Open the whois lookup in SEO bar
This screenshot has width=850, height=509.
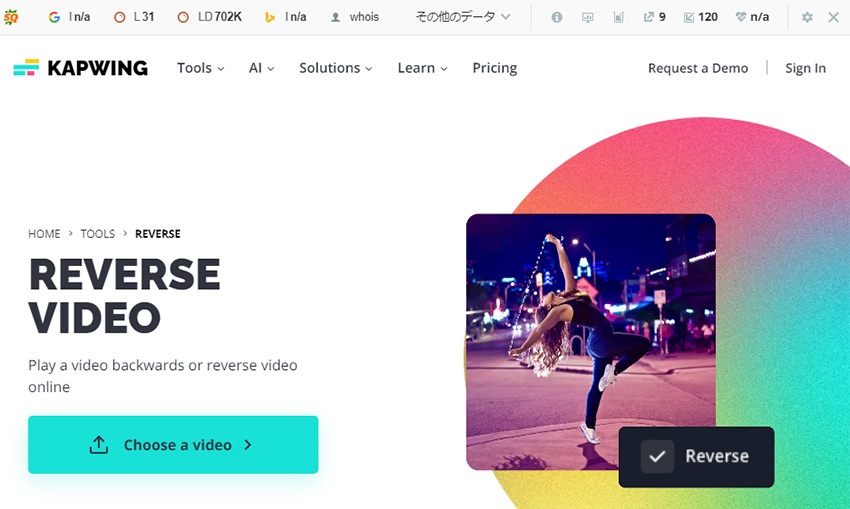click(355, 17)
